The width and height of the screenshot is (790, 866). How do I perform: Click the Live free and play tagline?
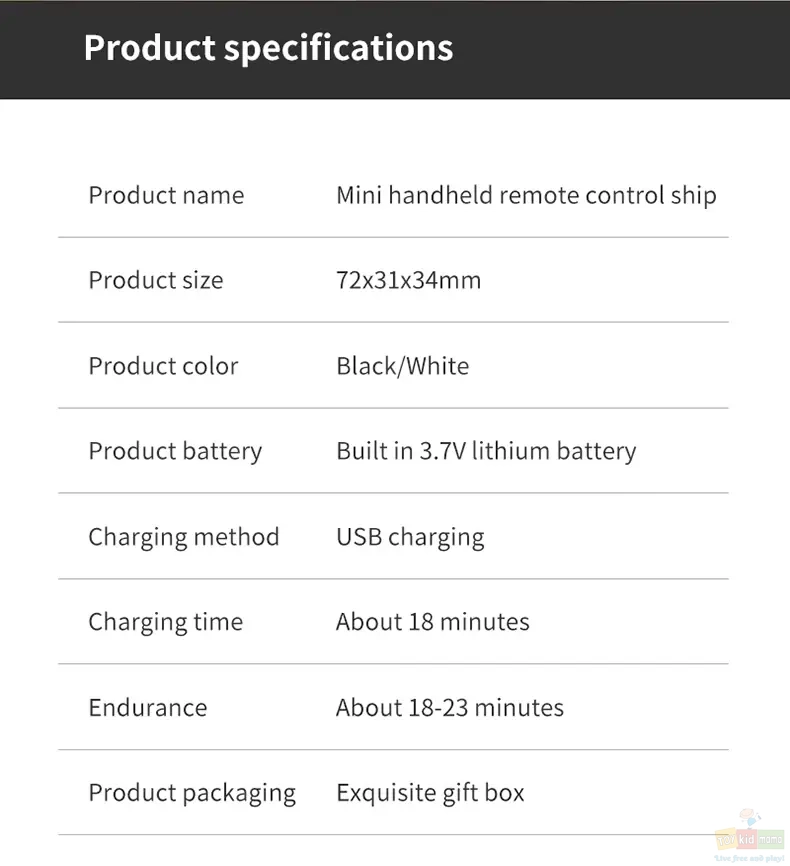pos(749,858)
